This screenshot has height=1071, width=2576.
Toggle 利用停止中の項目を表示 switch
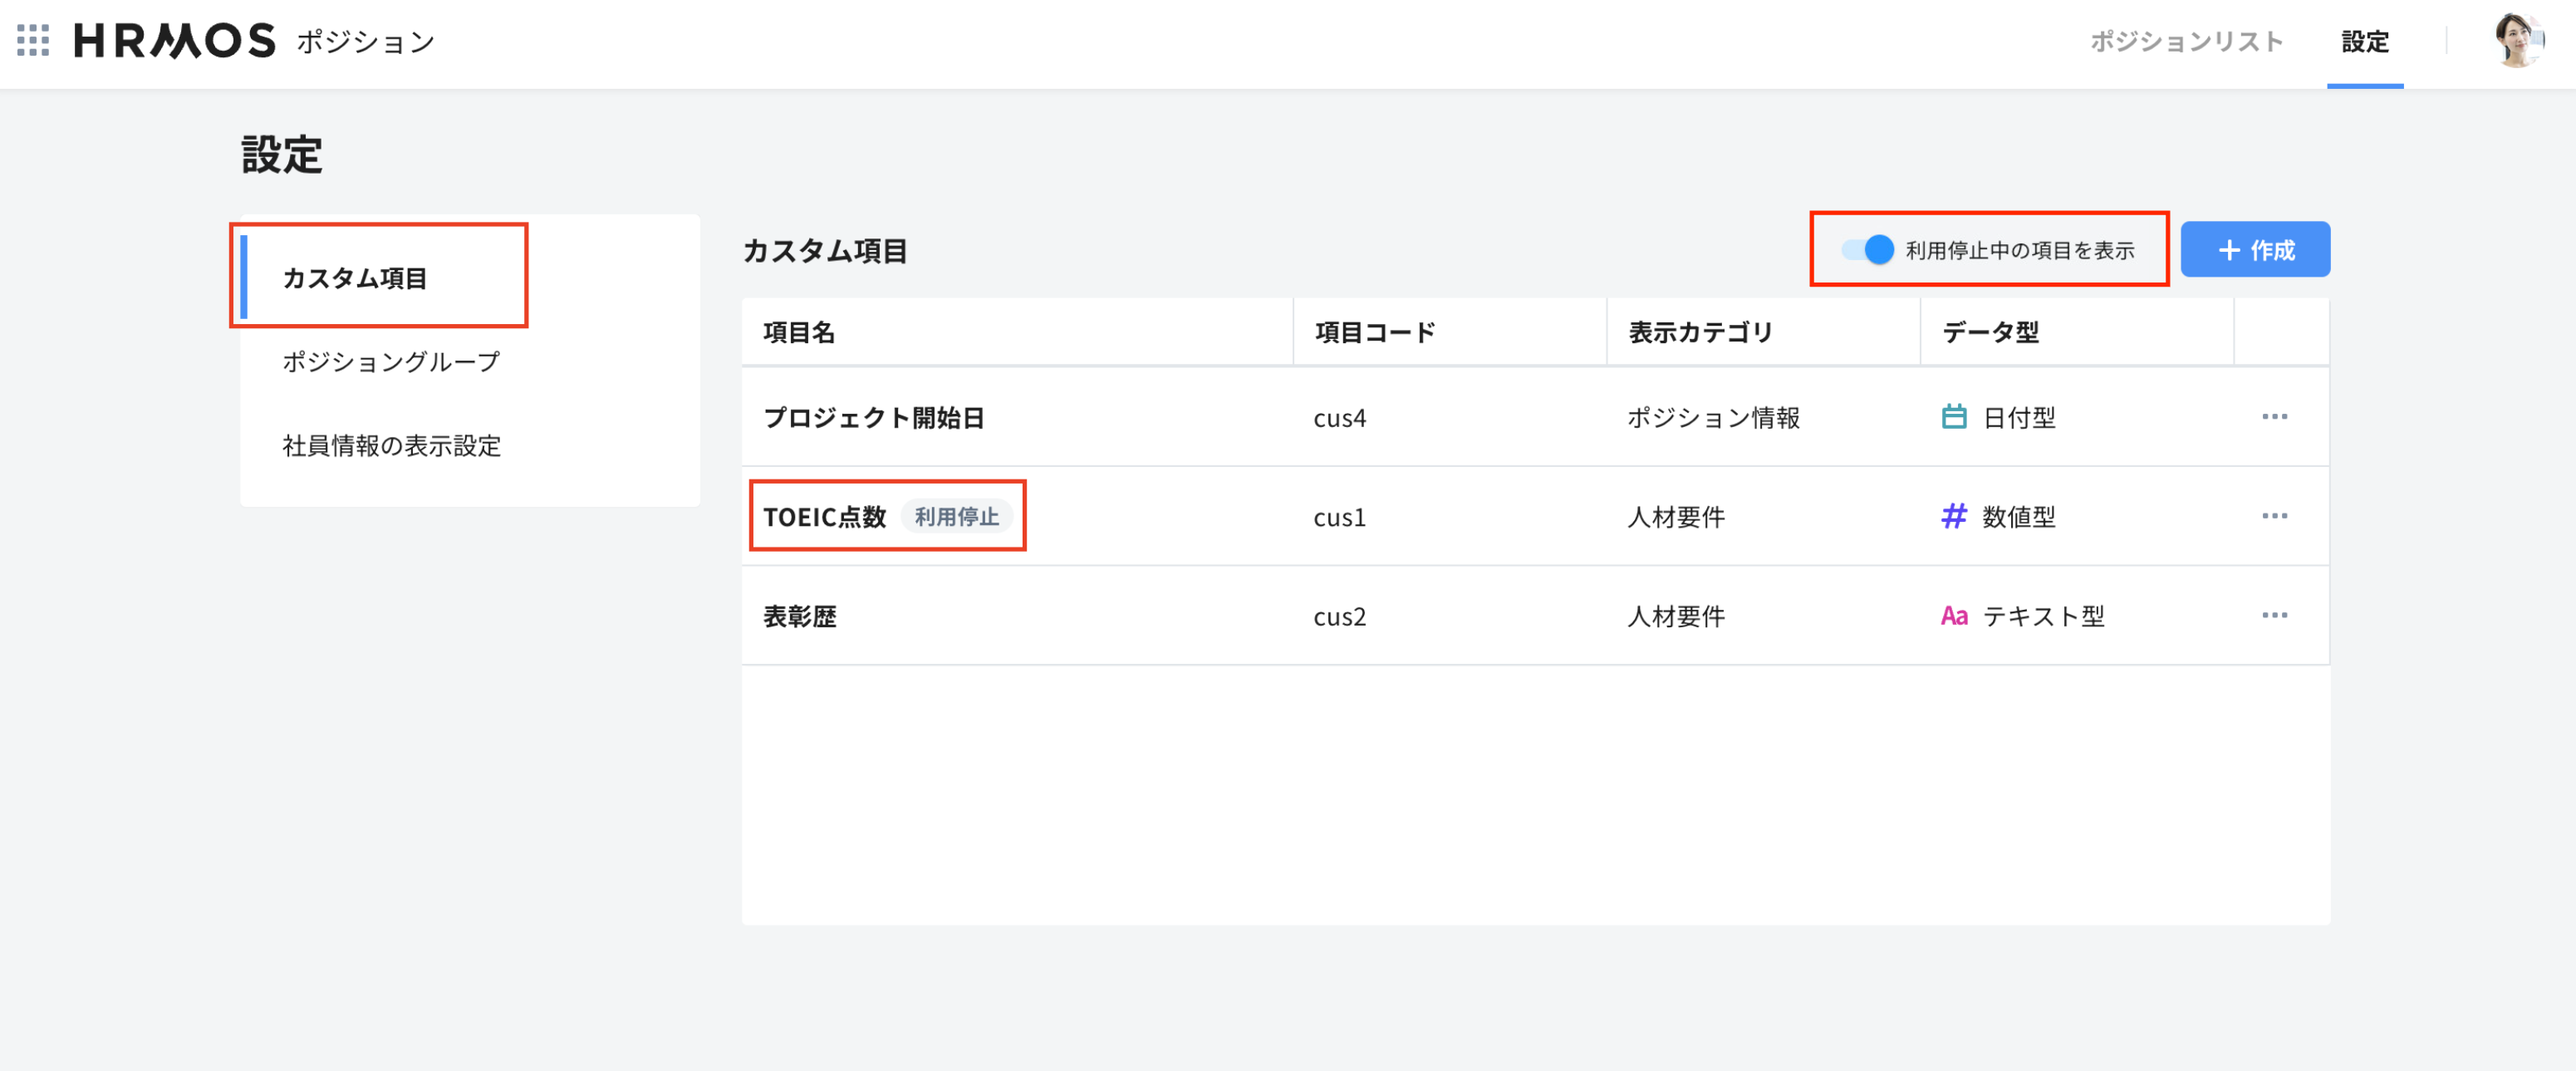tap(1867, 250)
